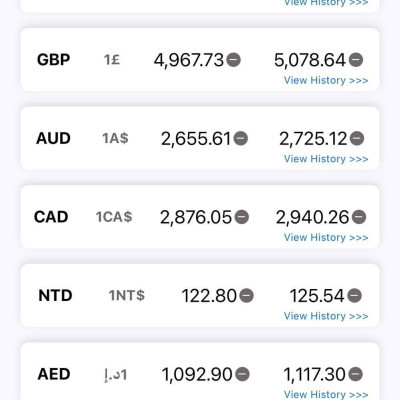Click the gray minus icon beside 5,078.64

pyautogui.click(x=356, y=60)
